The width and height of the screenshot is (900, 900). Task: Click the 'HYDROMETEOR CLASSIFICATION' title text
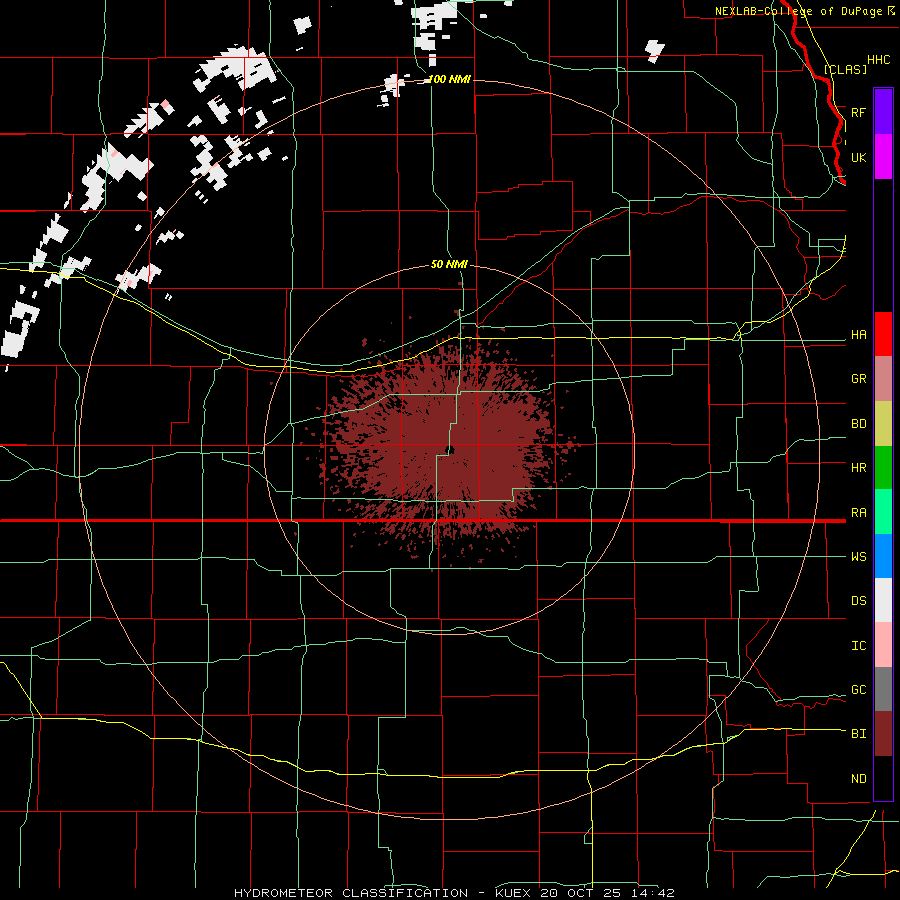[x=351, y=893]
